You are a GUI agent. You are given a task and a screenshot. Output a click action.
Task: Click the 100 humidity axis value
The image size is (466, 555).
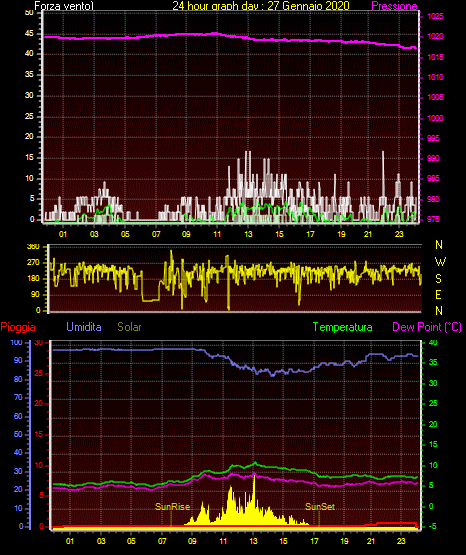coord(17,343)
